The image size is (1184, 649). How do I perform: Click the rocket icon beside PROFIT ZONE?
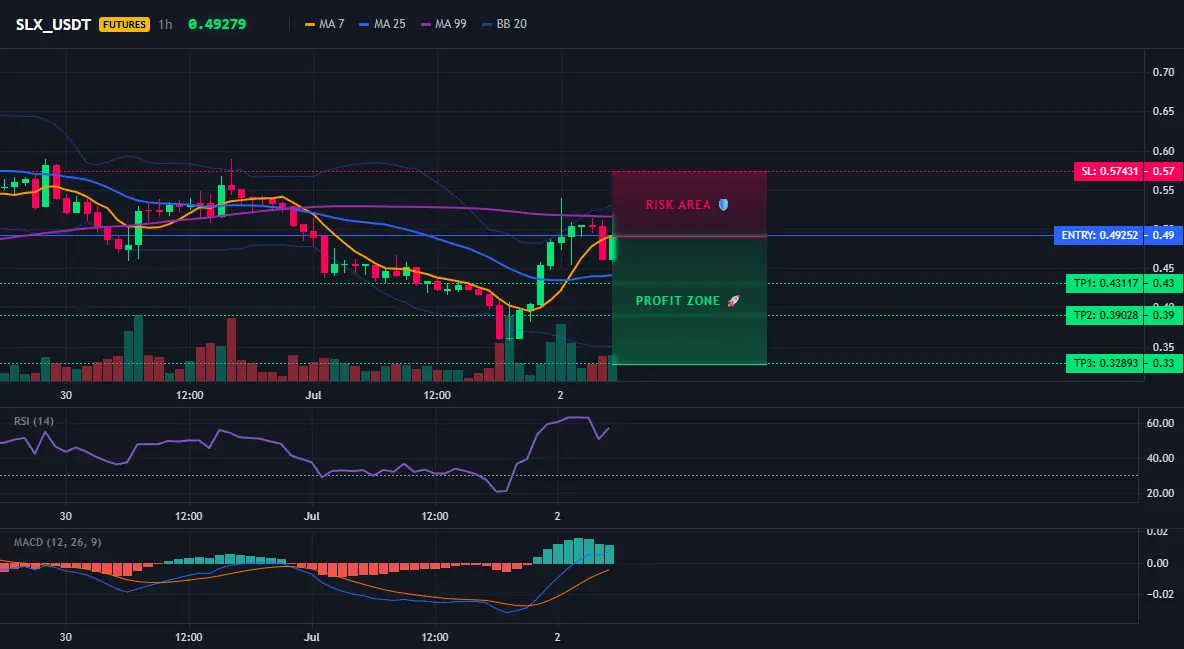point(733,301)
